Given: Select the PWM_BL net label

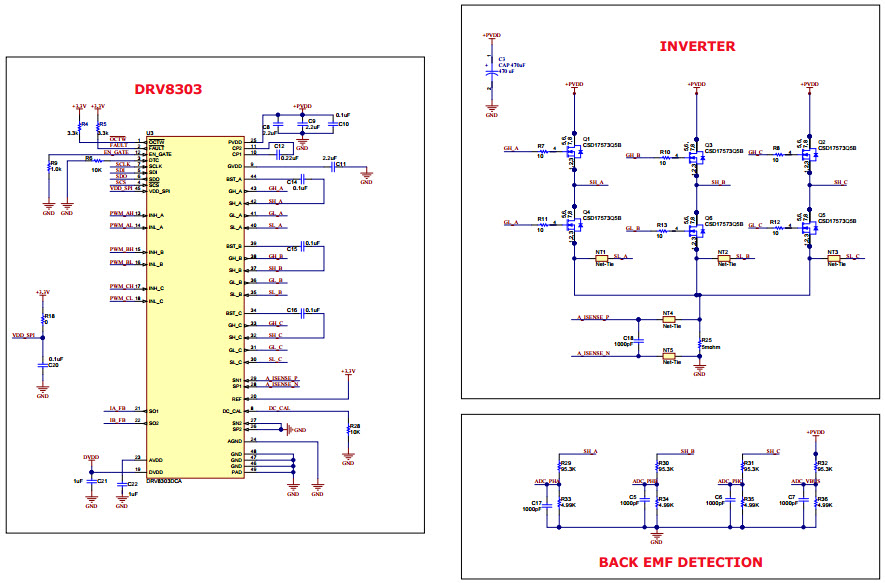Looking at the screenshot, I should click(122, 262).
